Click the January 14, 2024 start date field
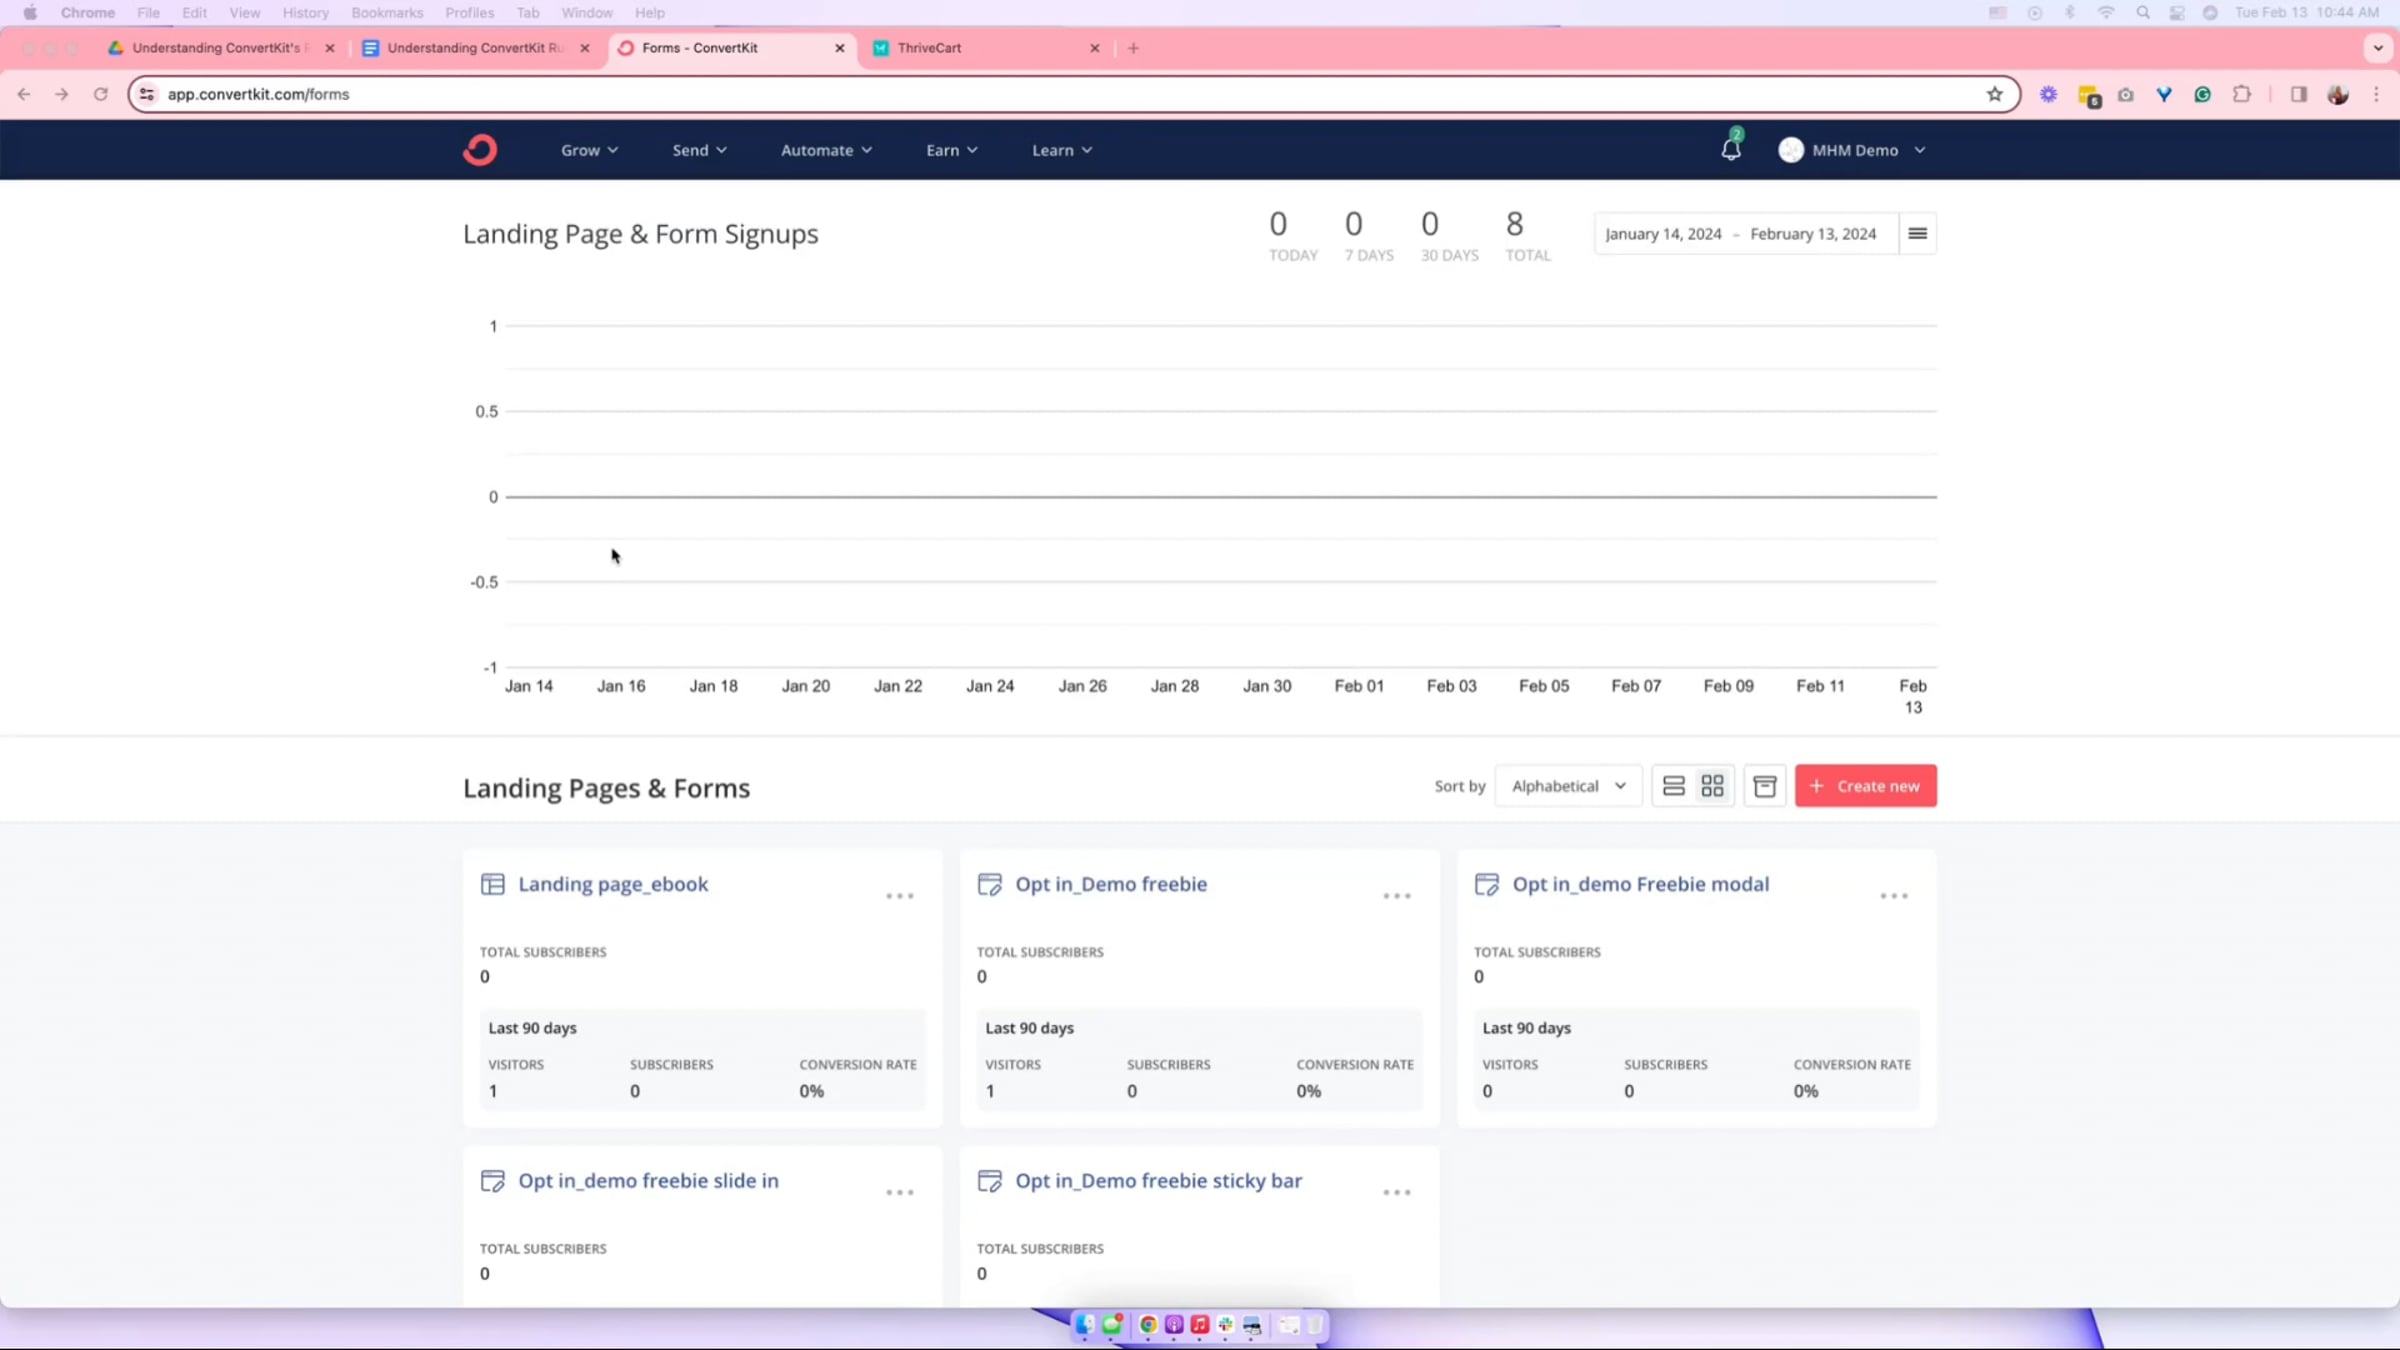This screenshot has width=2400, height=1350. (1663, 234)
